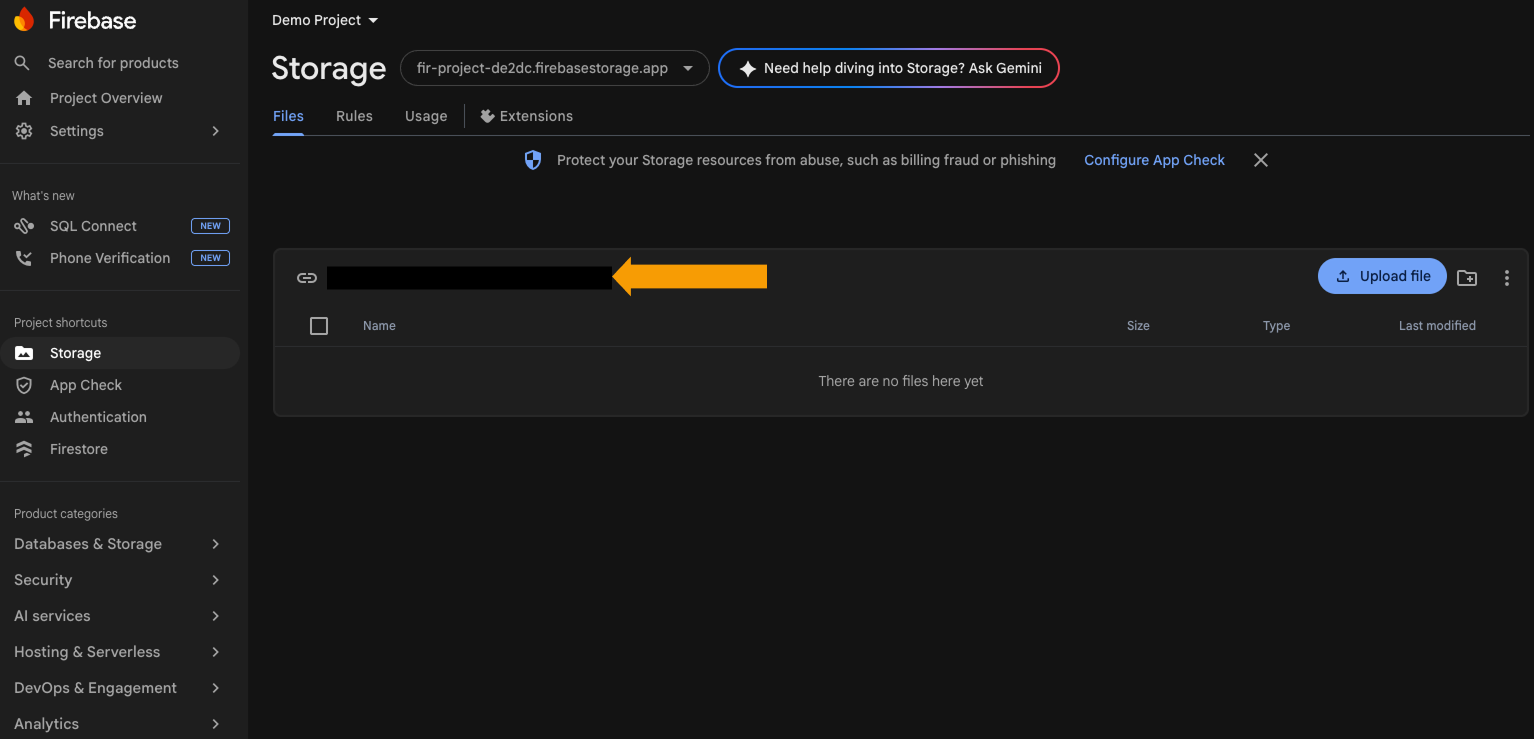Click the App Check shield icon in sidebar

pos(24,385)
